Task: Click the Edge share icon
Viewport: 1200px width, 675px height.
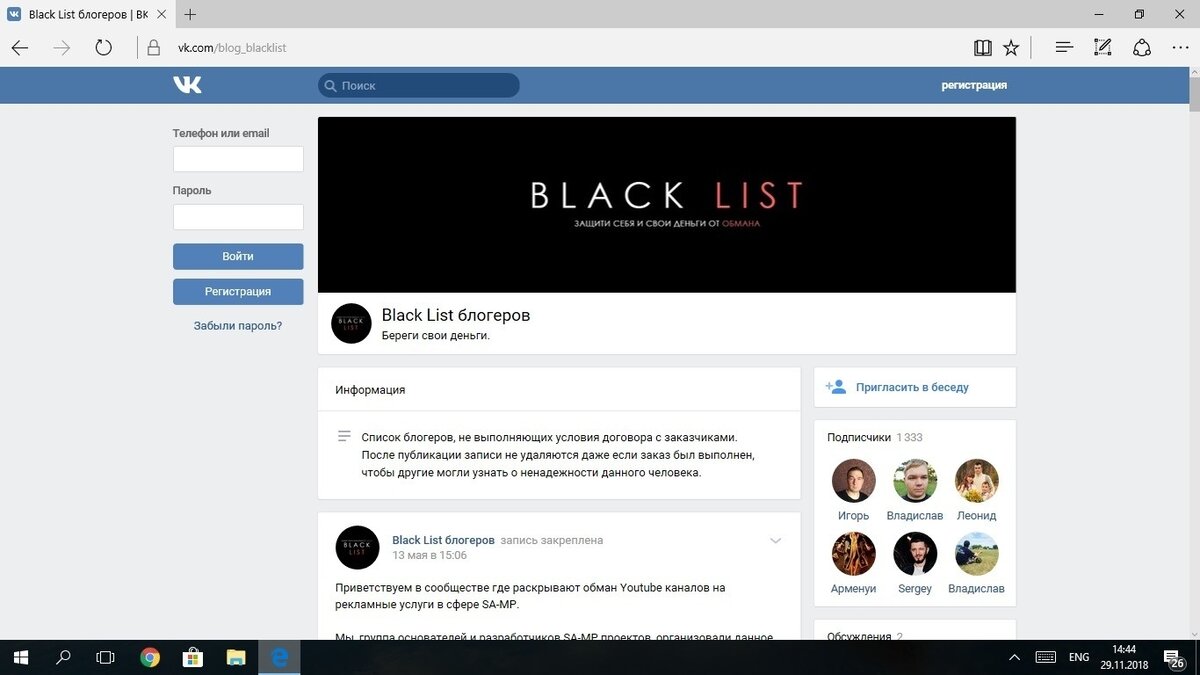Action: pos(1141,47)
